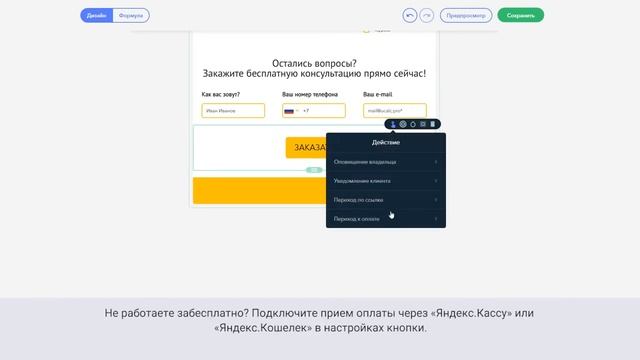Click the circular settings icon in the button toolbar
The height and width of the screenshot is (360, 640).
(x=403, y=124)
